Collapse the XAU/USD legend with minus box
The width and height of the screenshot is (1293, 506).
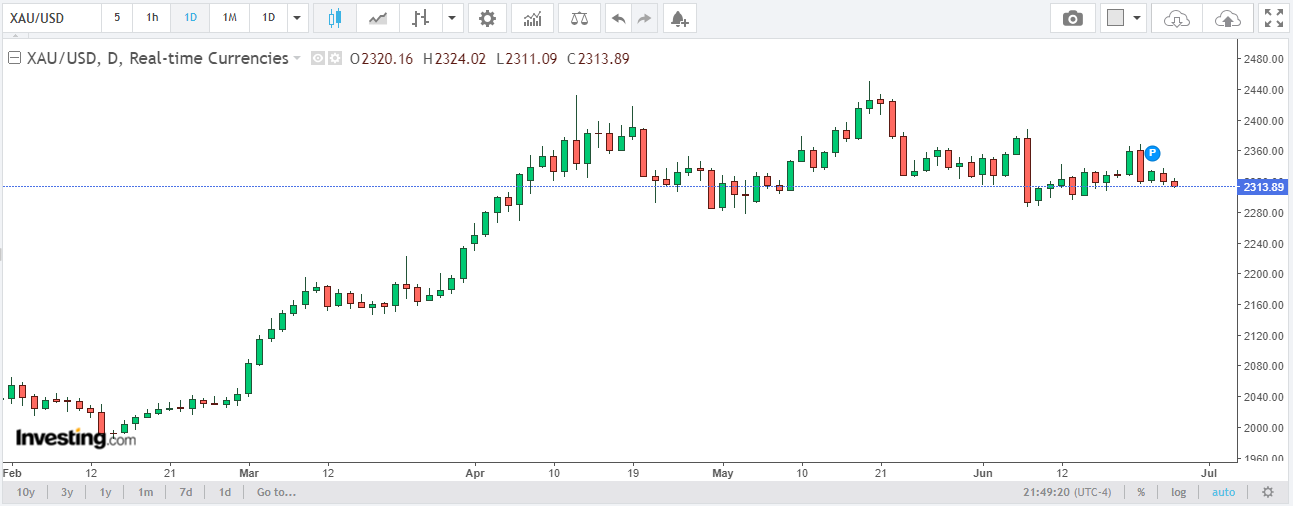[14, 58]
